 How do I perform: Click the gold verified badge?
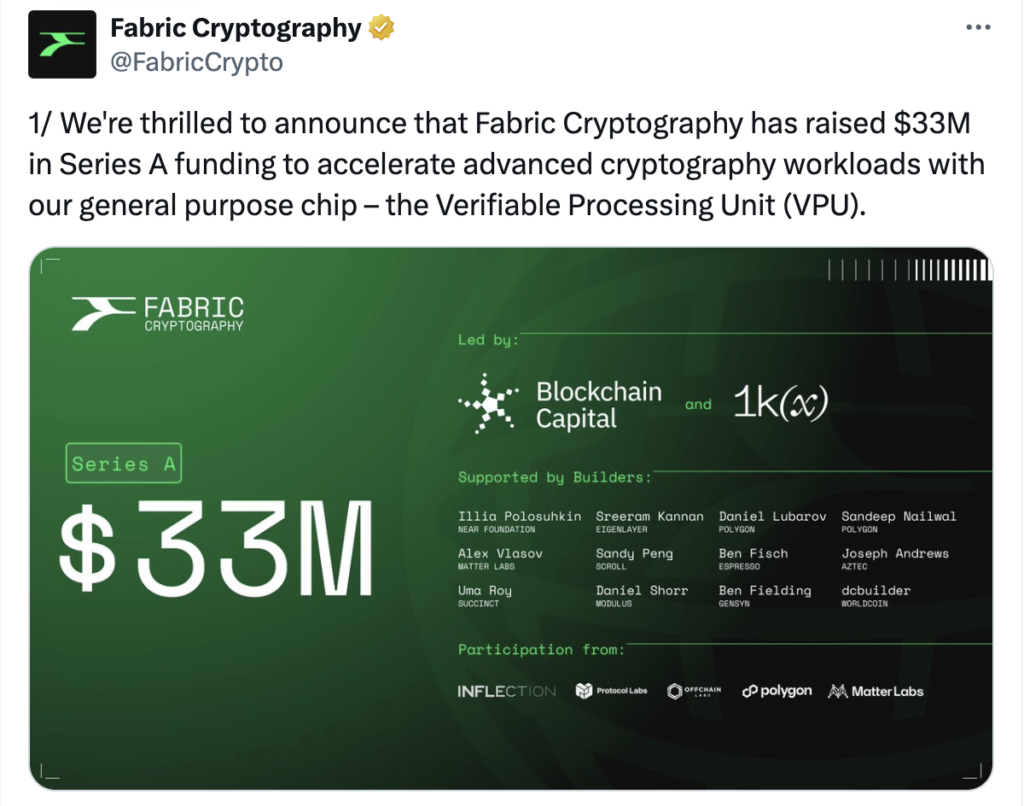coord(381,28)
